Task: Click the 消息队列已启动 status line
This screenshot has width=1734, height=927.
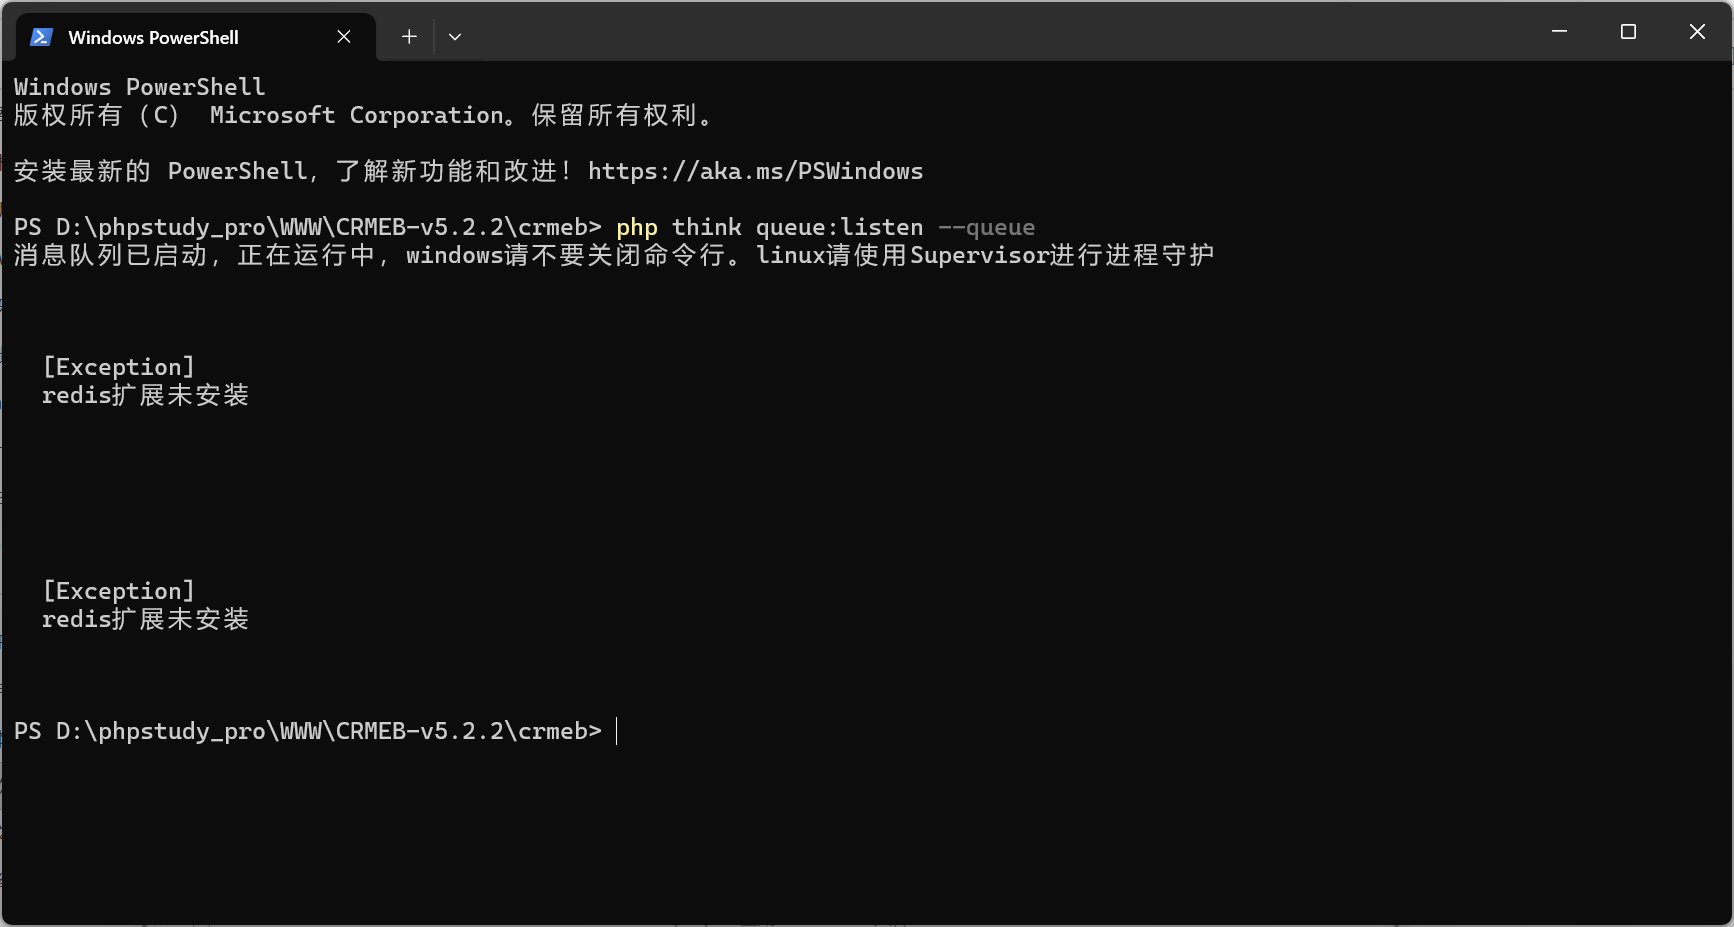Action: tap(614, 255)
